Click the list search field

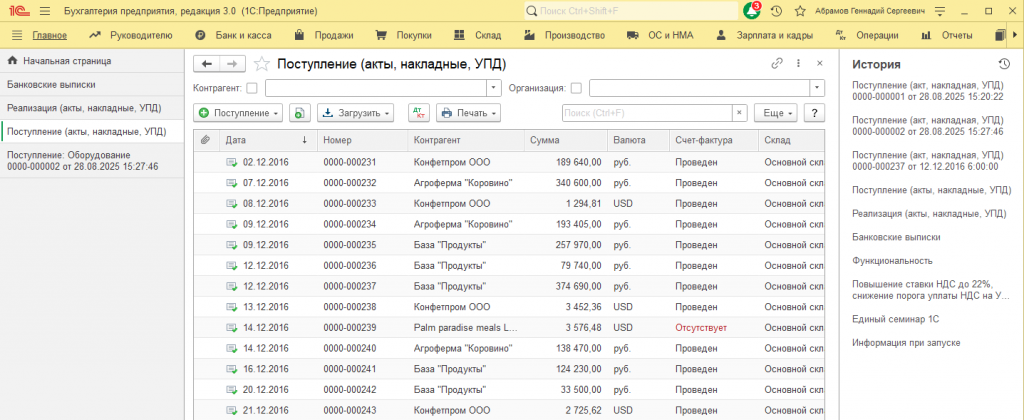(x=647, y=112)
